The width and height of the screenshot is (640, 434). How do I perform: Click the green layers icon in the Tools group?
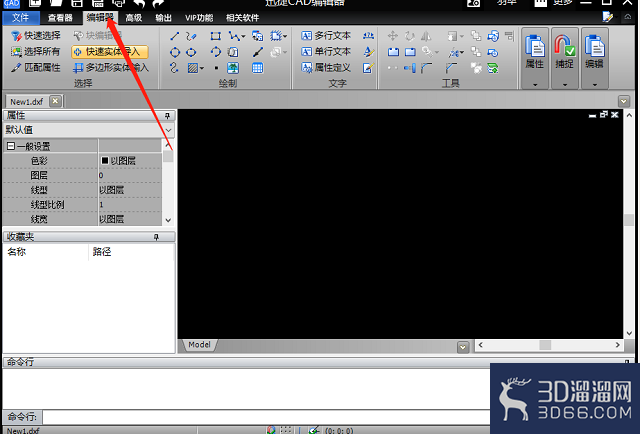point(493,68)
